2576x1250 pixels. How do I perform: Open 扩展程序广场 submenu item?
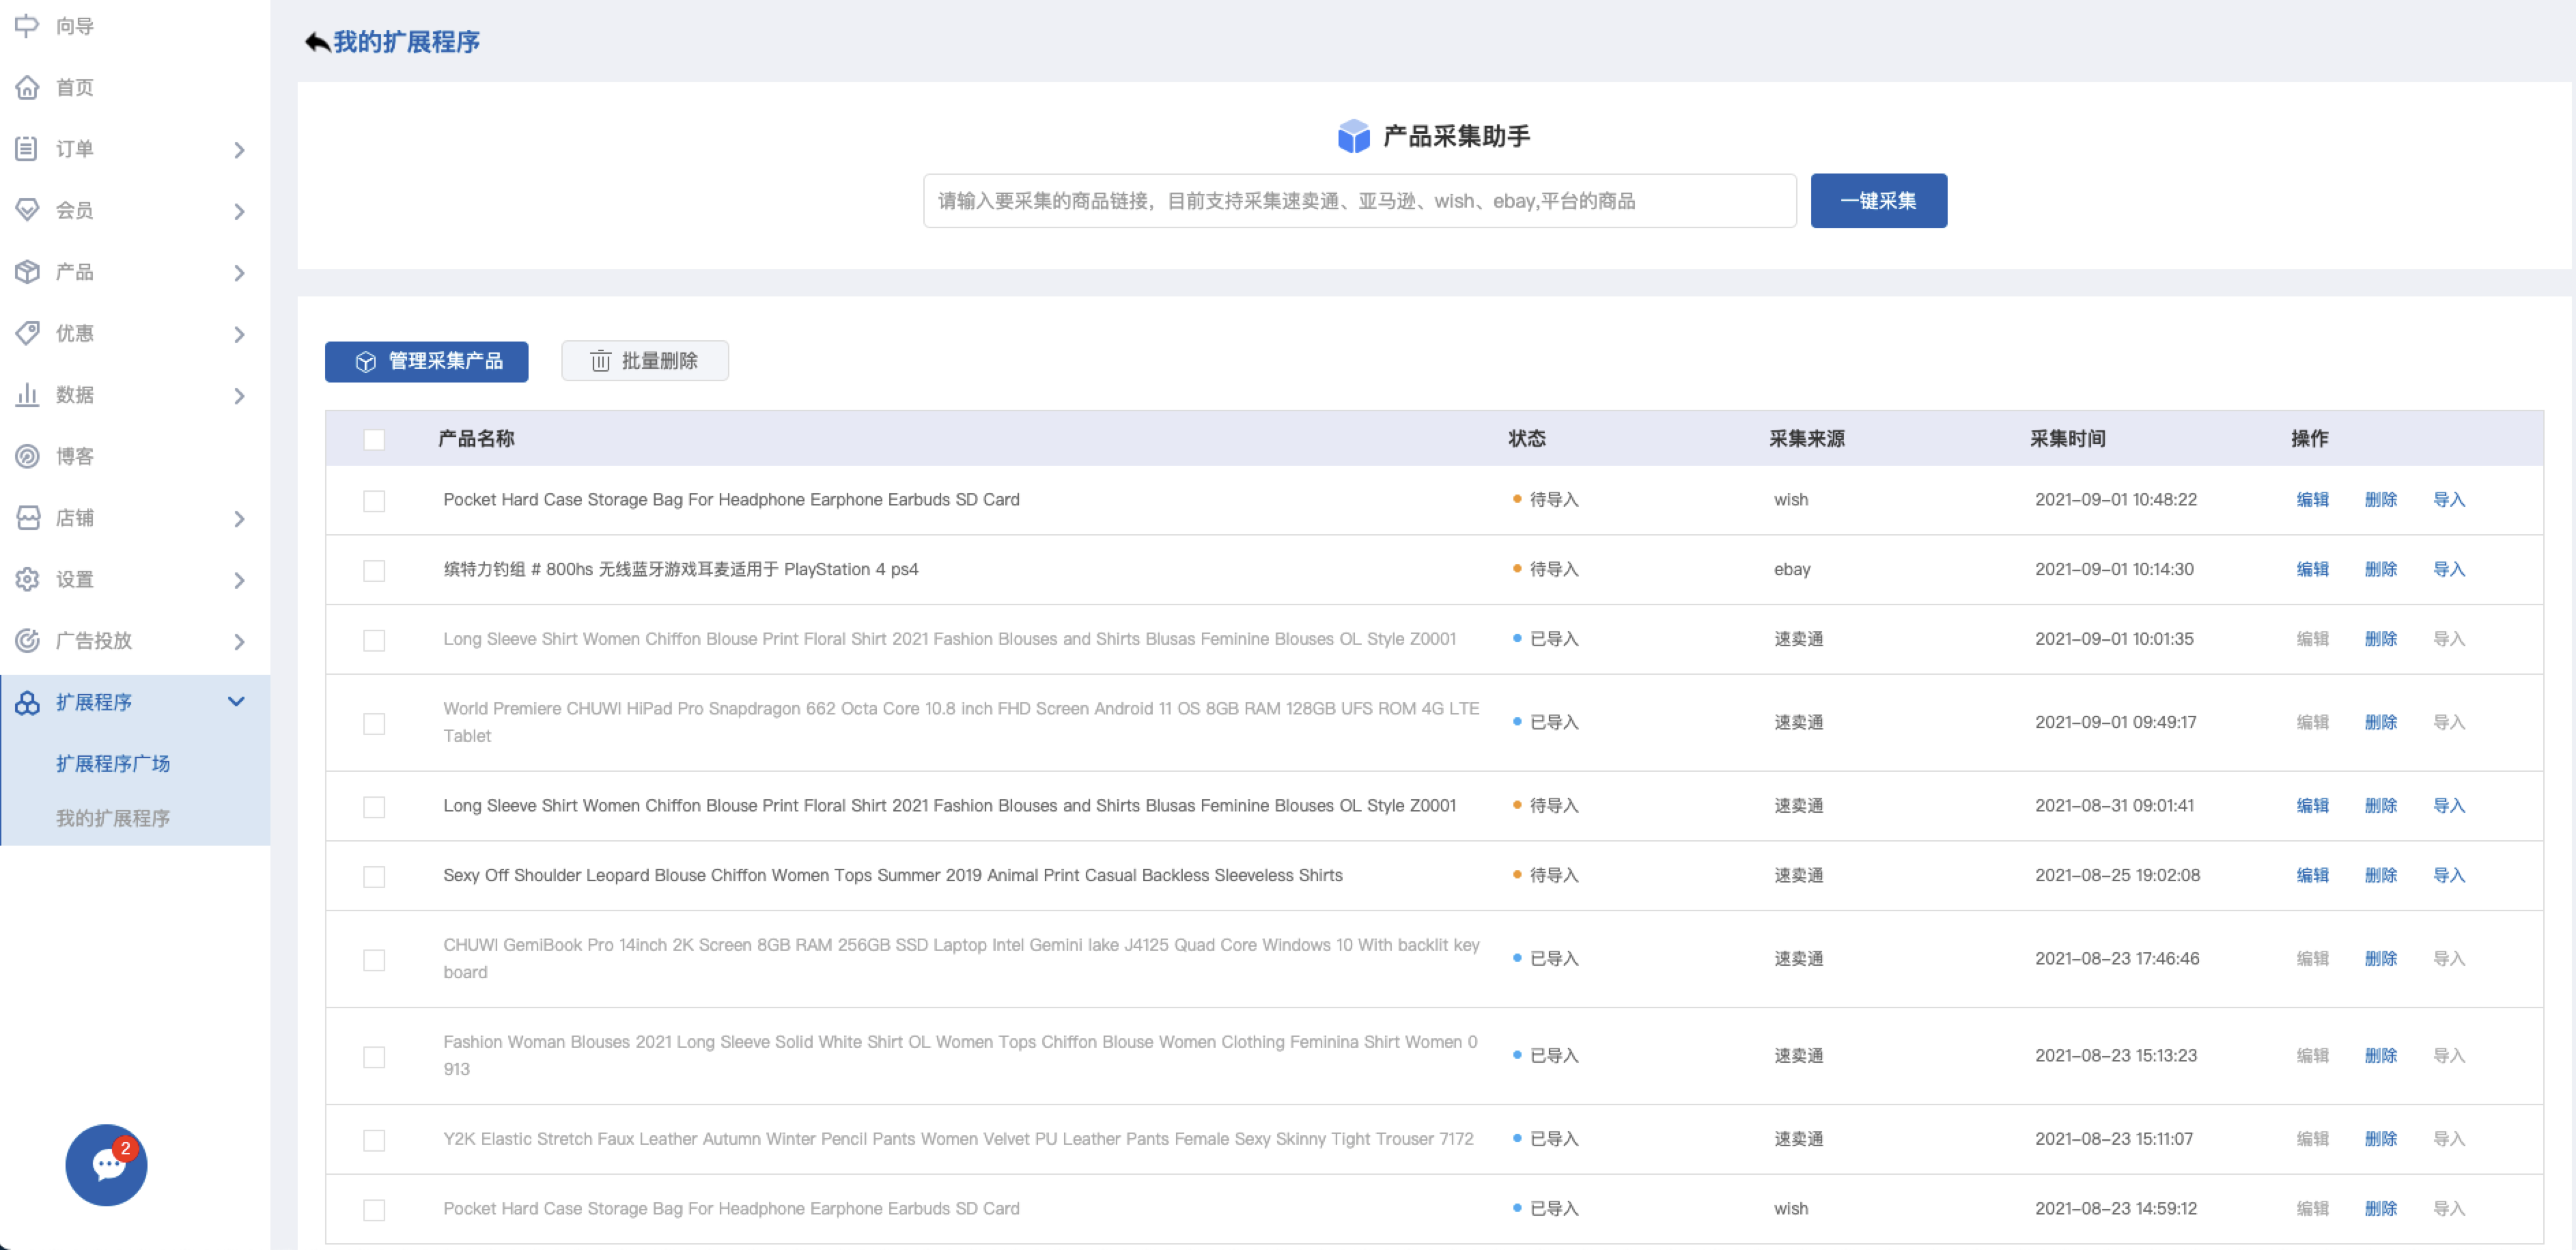tap(113, 763)
